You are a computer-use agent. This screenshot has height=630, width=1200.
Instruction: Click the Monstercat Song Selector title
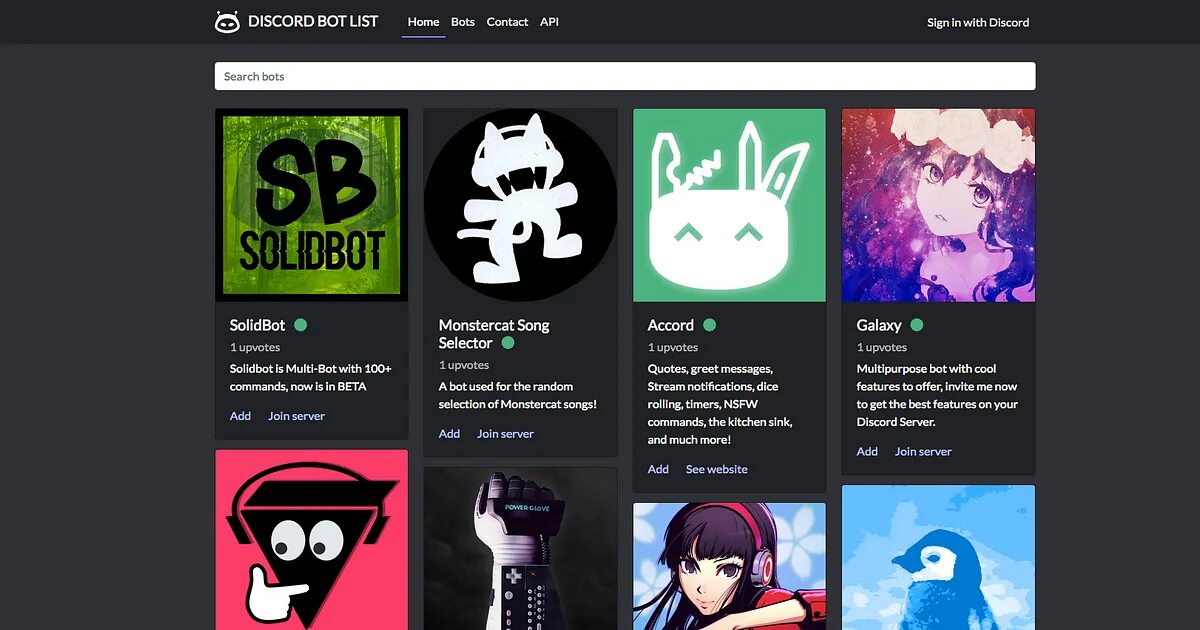click(494, 334)
